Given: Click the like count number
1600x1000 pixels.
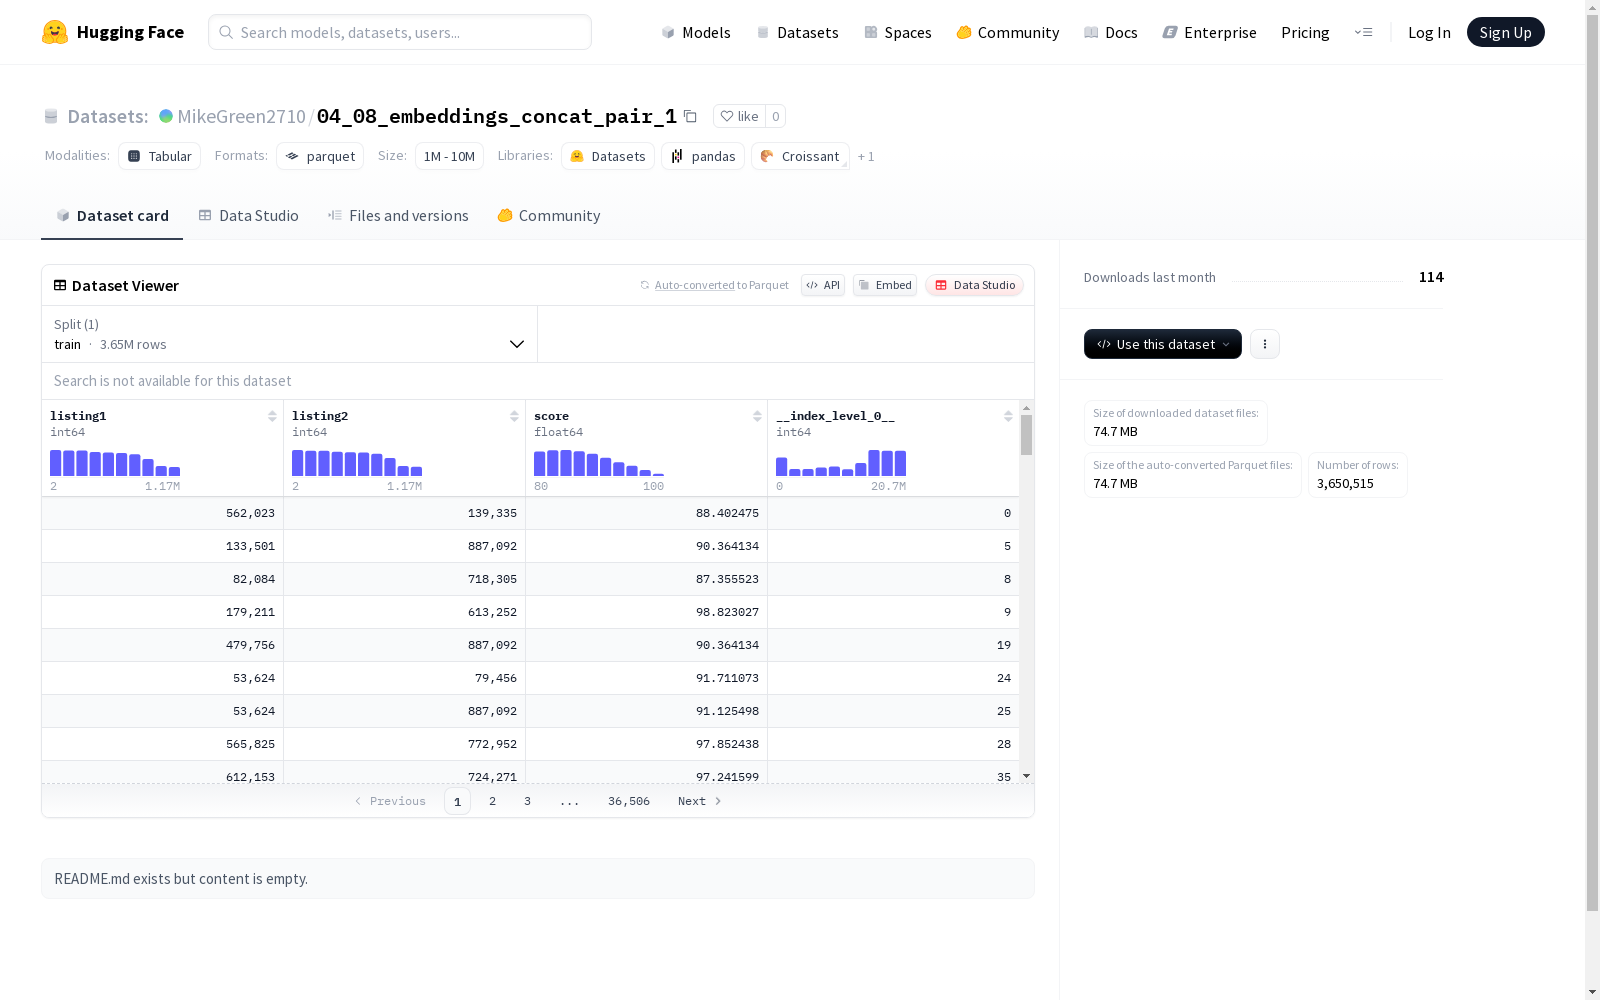Looking at the screenshot, I should [775, 116].
